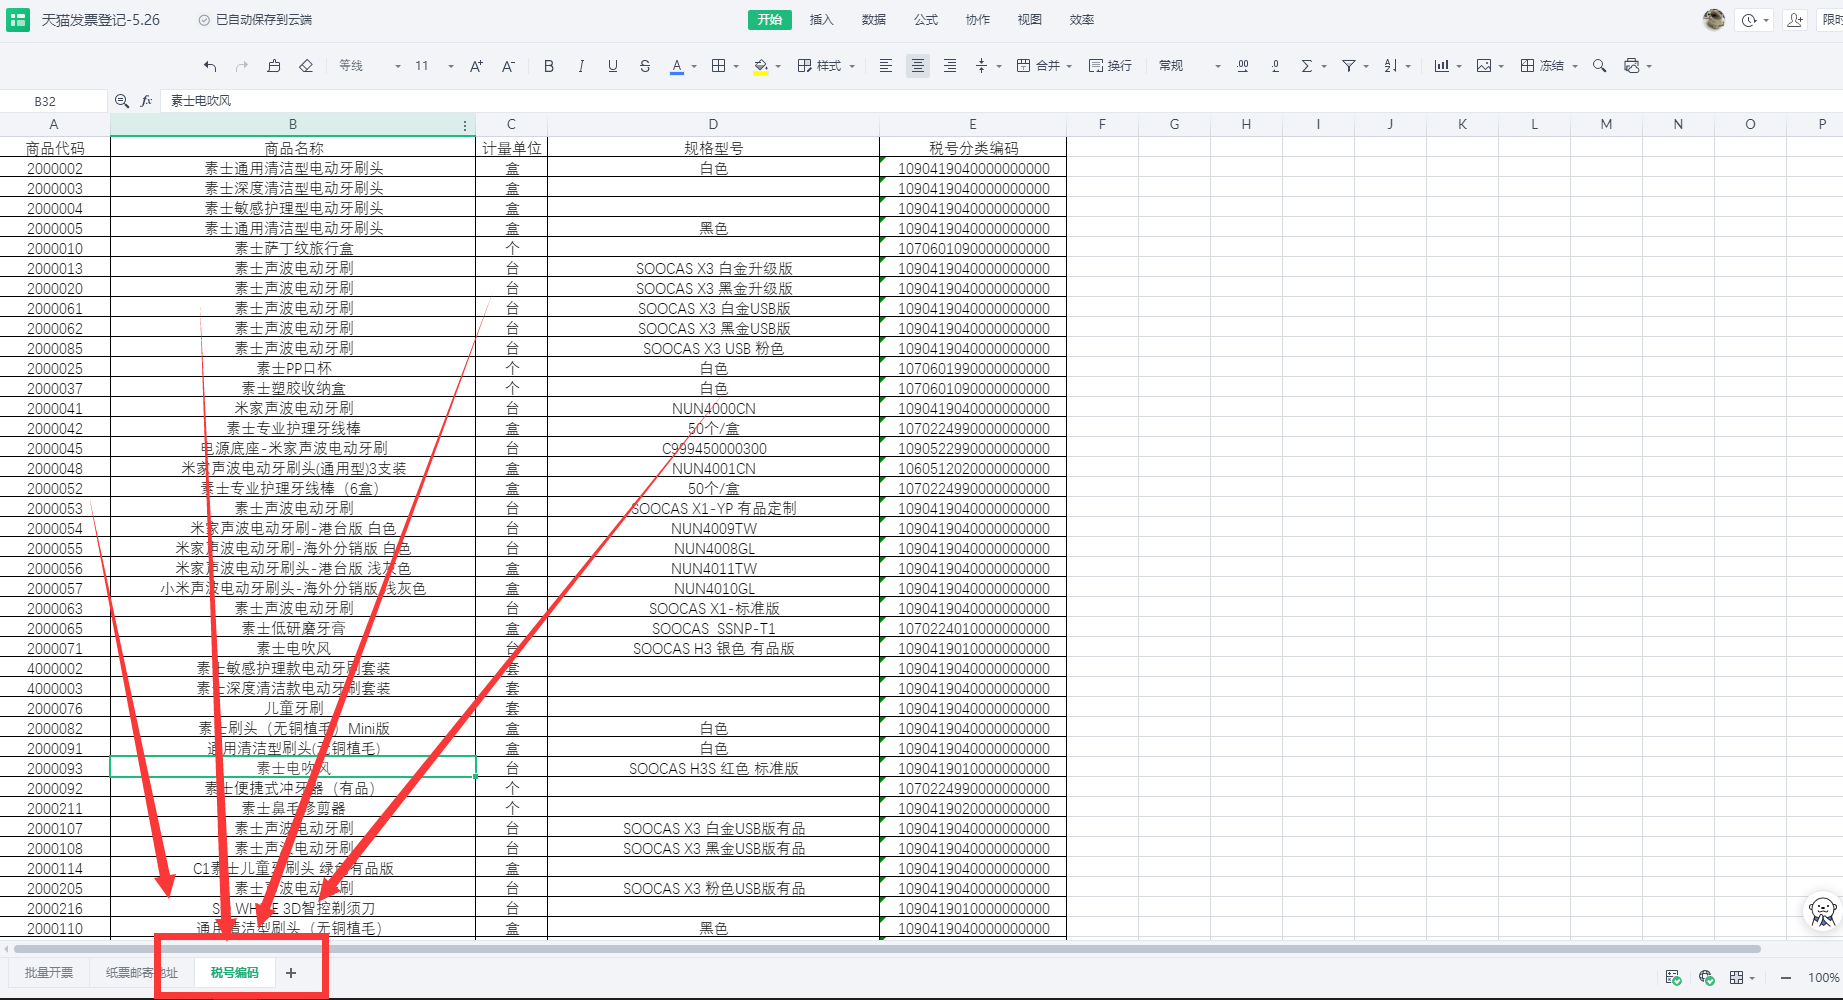This screenshot has height=1000, width=1843.
Task: Toggle bold formatting
Action: [549, 66]
